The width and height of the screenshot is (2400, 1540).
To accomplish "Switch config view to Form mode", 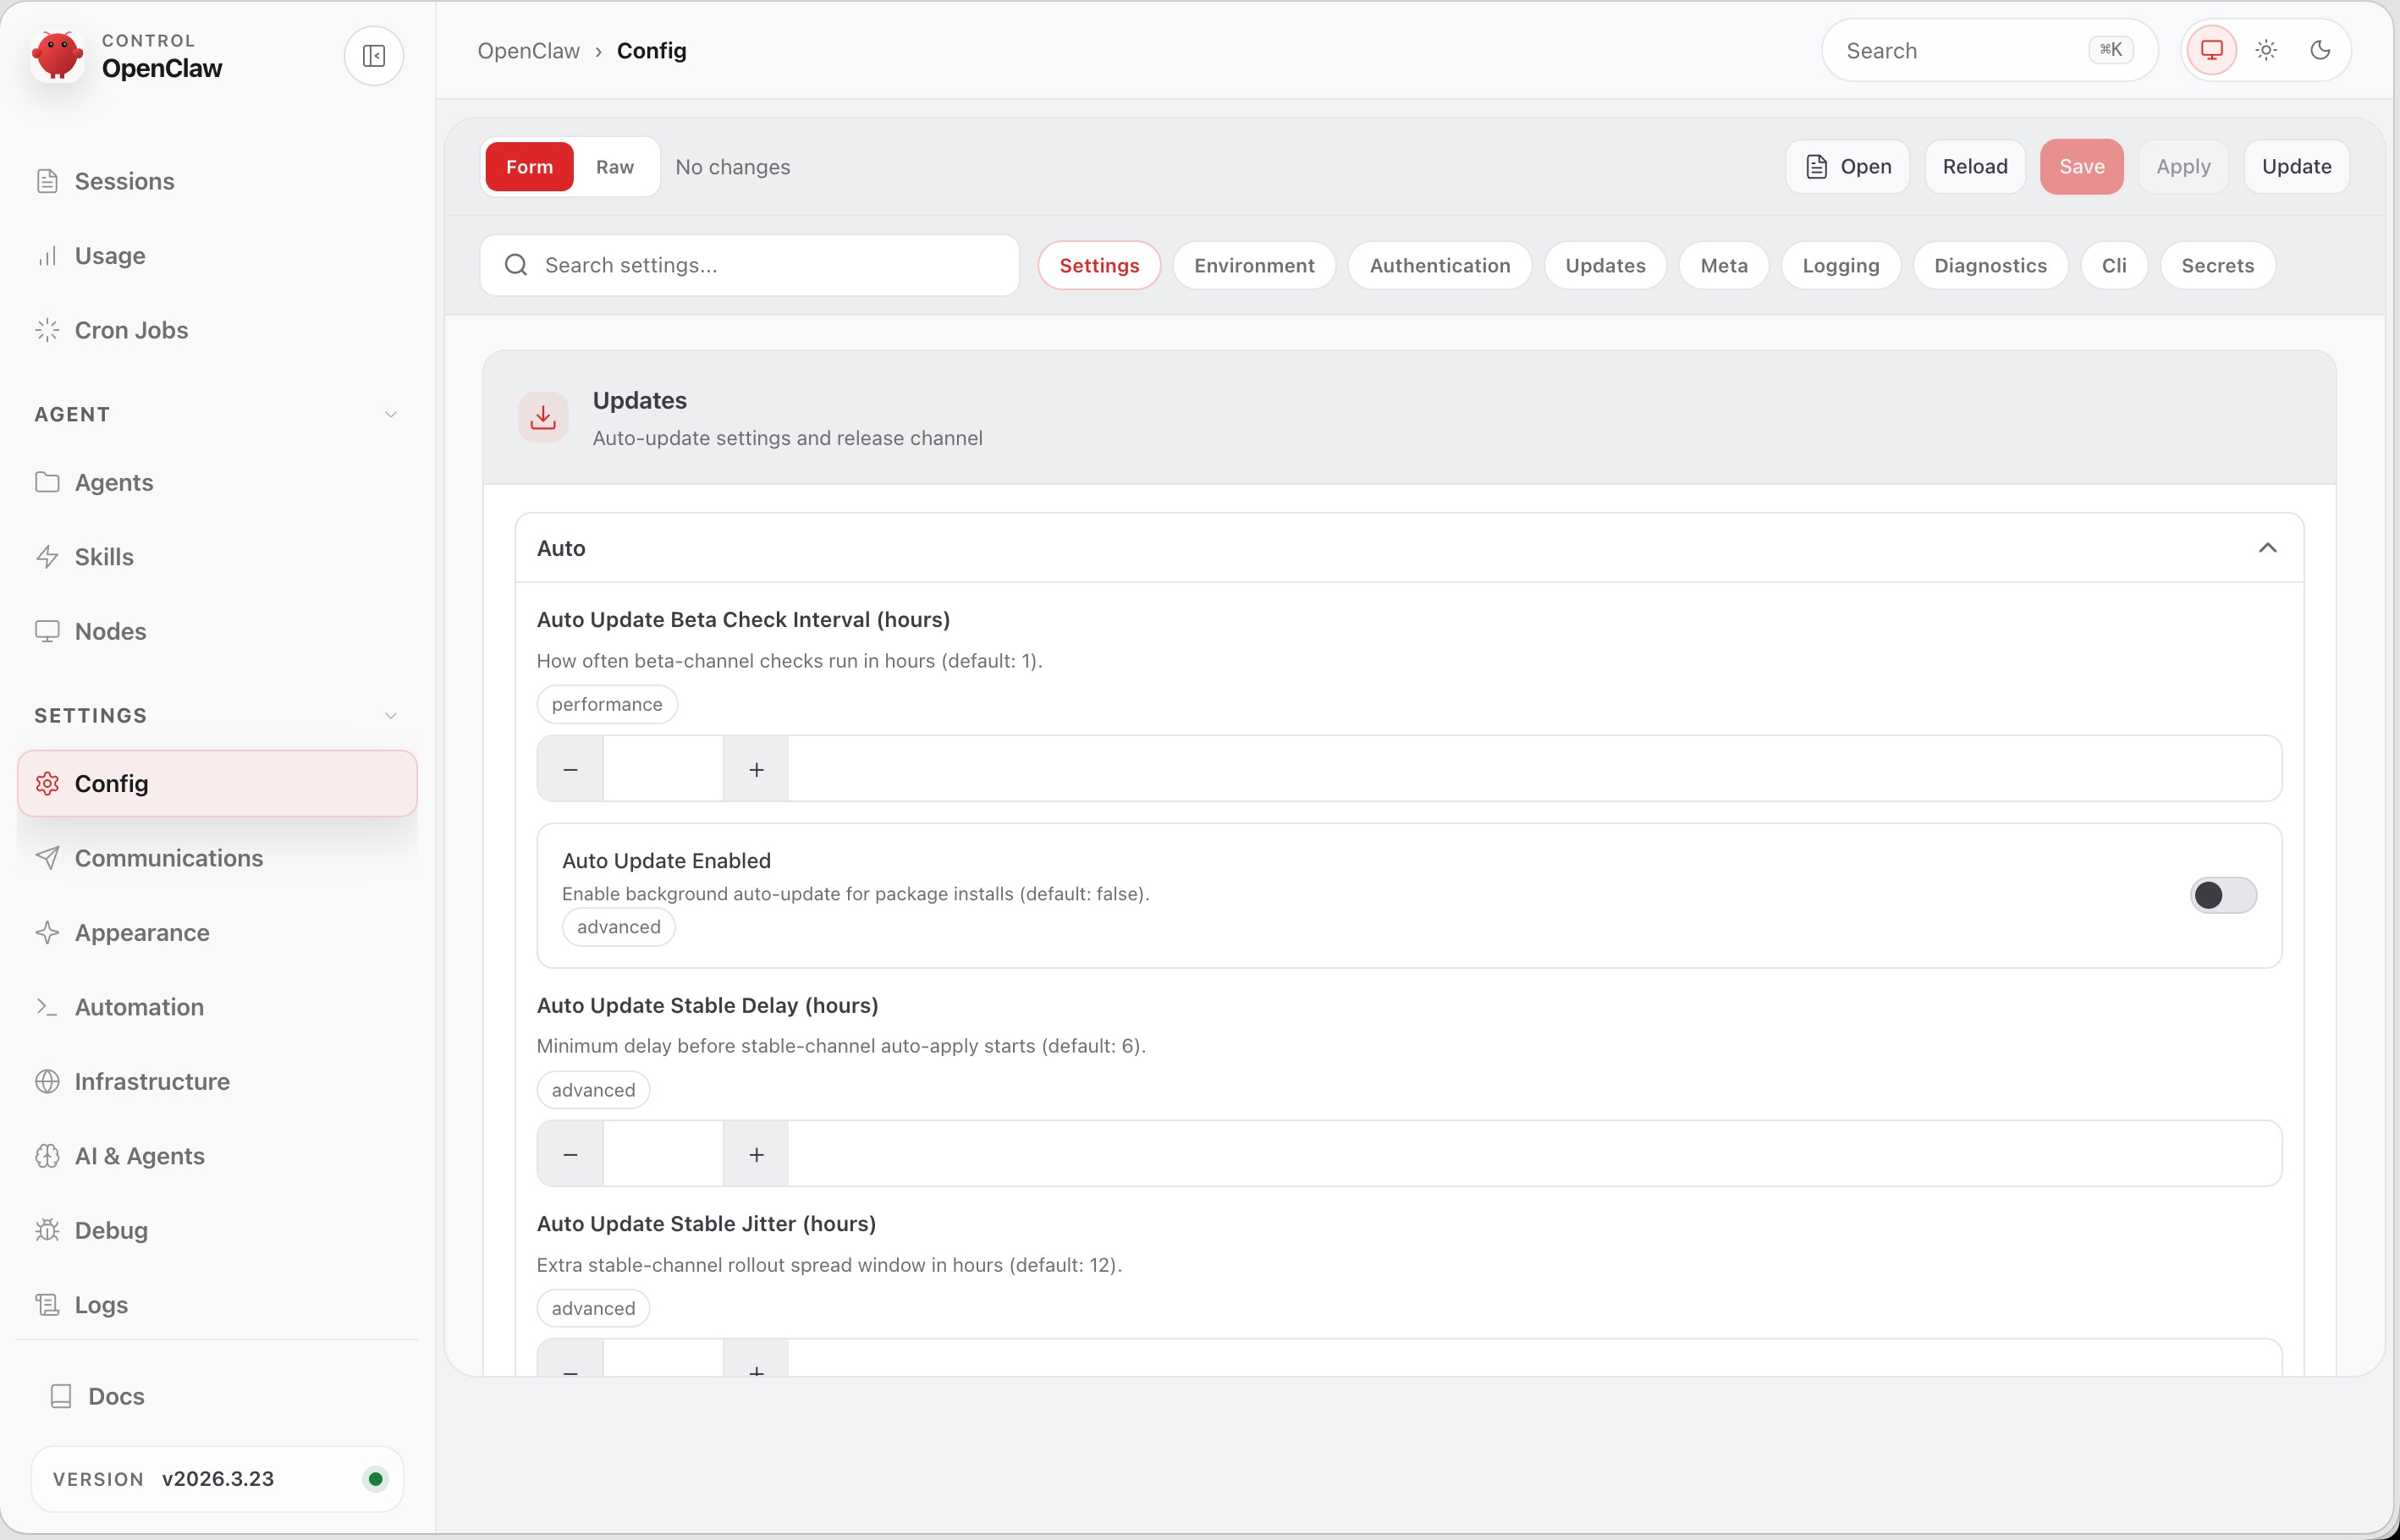I will [529, 167].
